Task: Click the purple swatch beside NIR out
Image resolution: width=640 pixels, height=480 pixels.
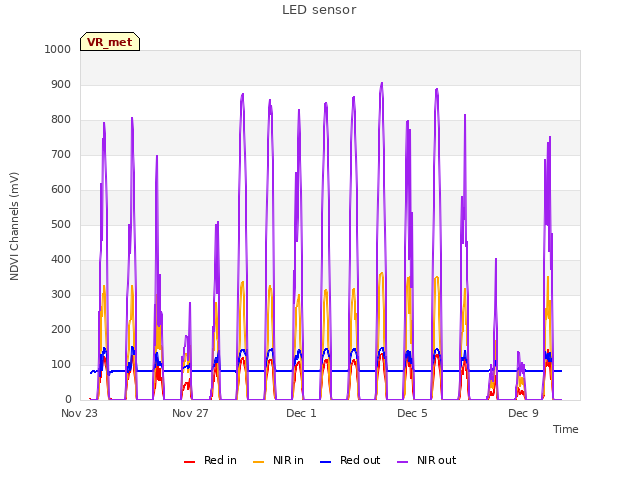Action: point(402,462)
